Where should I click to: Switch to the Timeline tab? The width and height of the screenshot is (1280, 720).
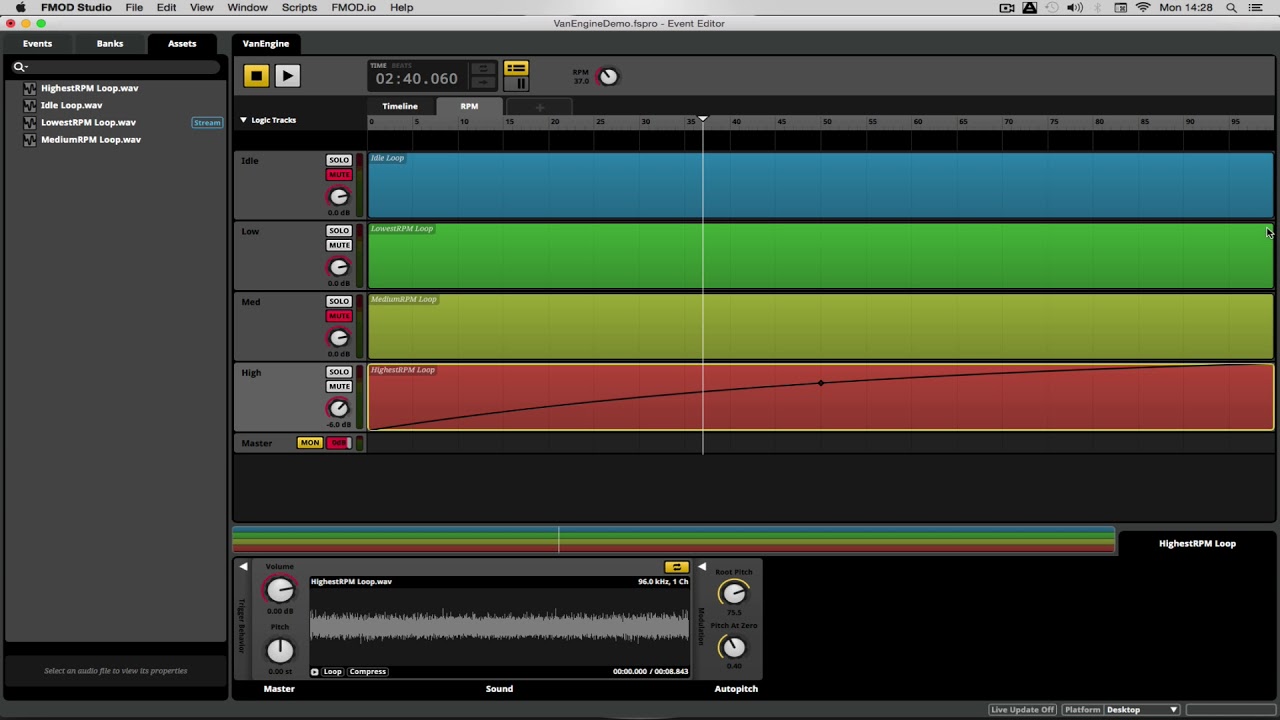400,106
